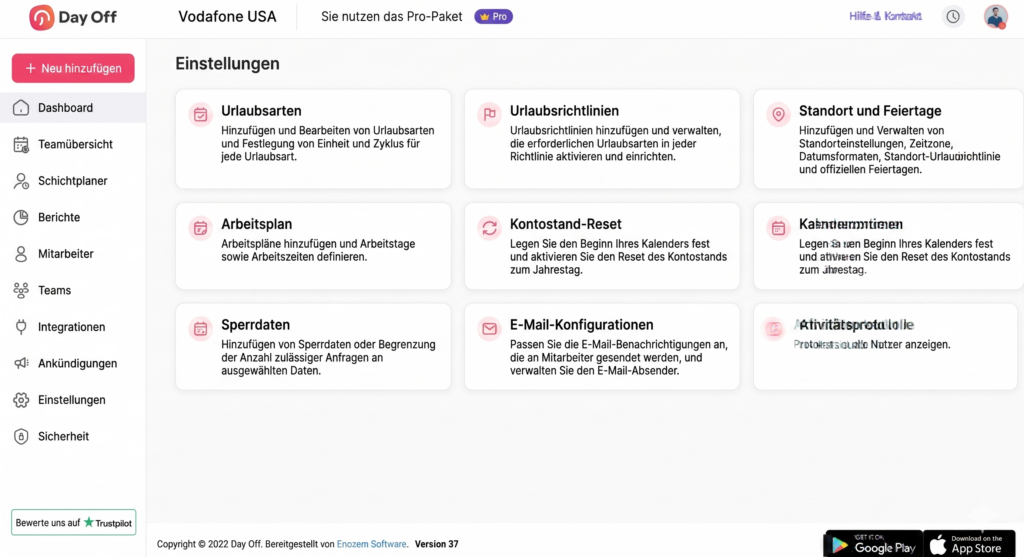Click the Hilfe & Kontakt link
Image resolution: width=1024 pixels, height=557 pixels.
point(885,17)
